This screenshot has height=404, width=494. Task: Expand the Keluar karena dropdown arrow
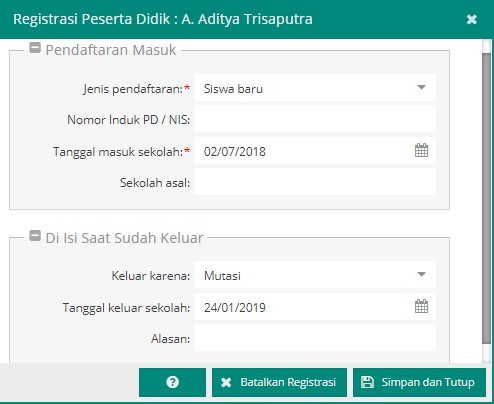tap(421, 274)
